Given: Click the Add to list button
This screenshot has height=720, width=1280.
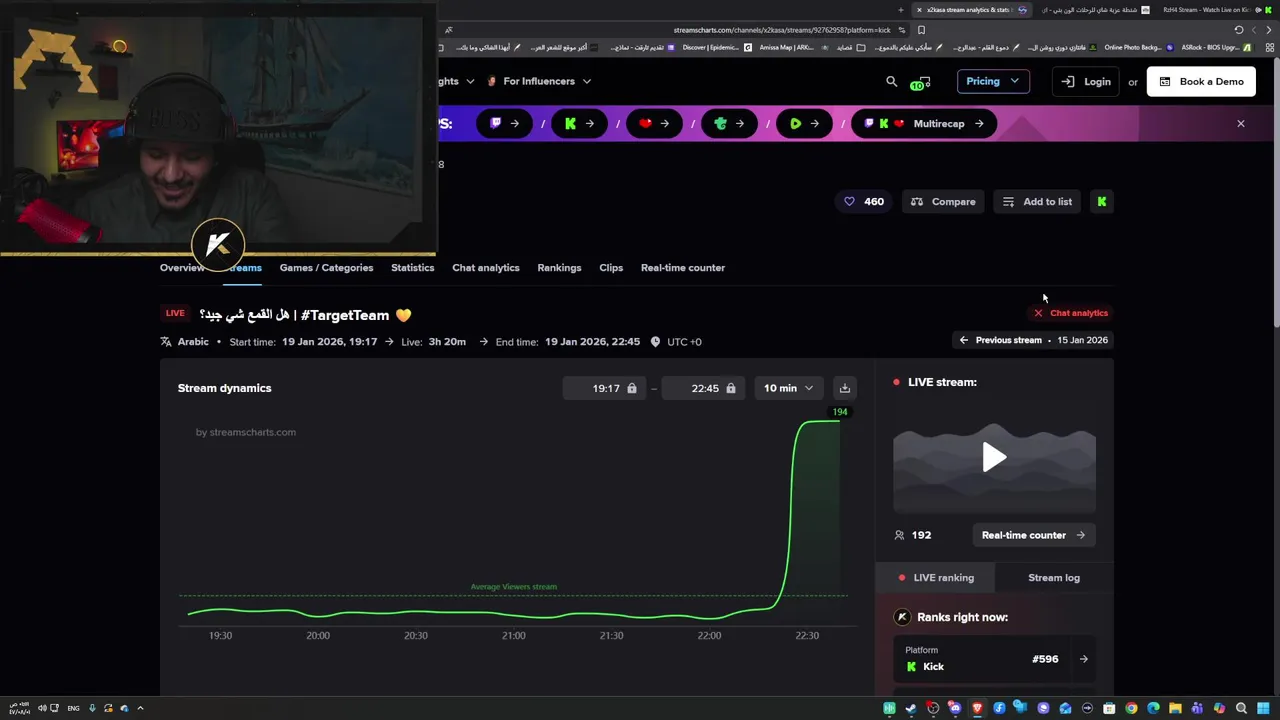Looking at the screenshot, I should click(1038, 202).
